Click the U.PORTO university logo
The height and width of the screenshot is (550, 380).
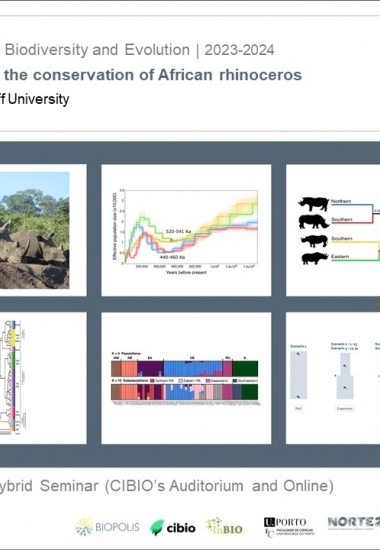pos(289,527)
